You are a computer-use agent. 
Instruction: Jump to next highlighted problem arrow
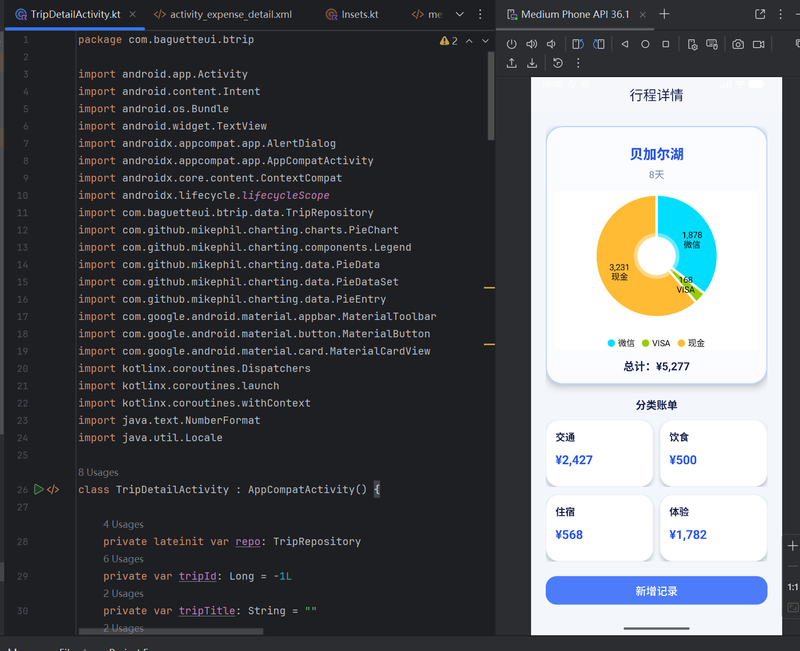tap(486, 41)
